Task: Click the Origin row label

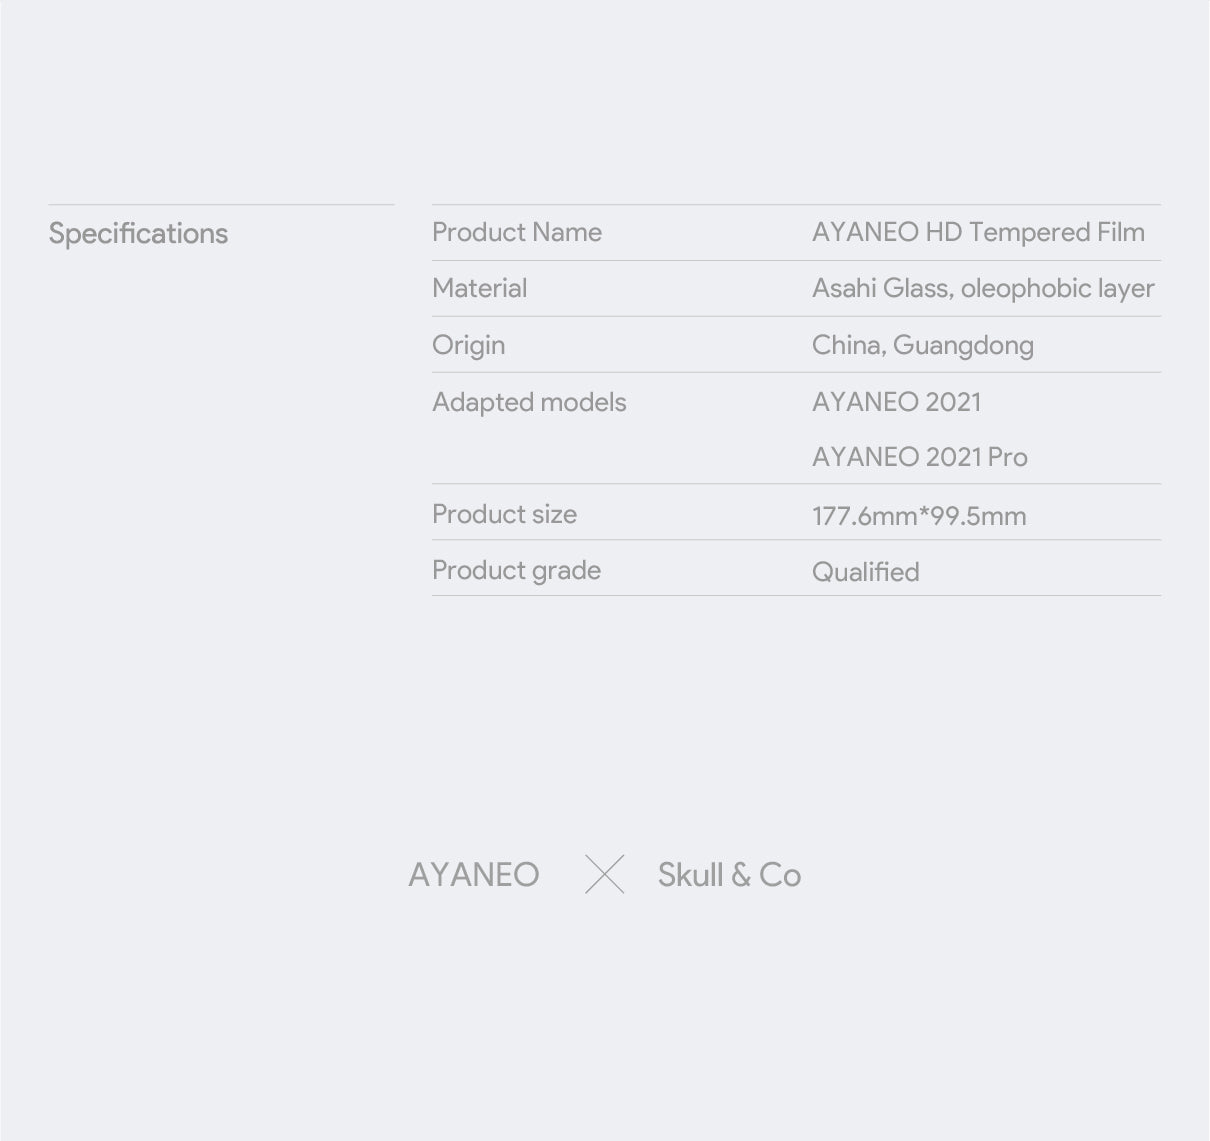Action: point(468,345)
